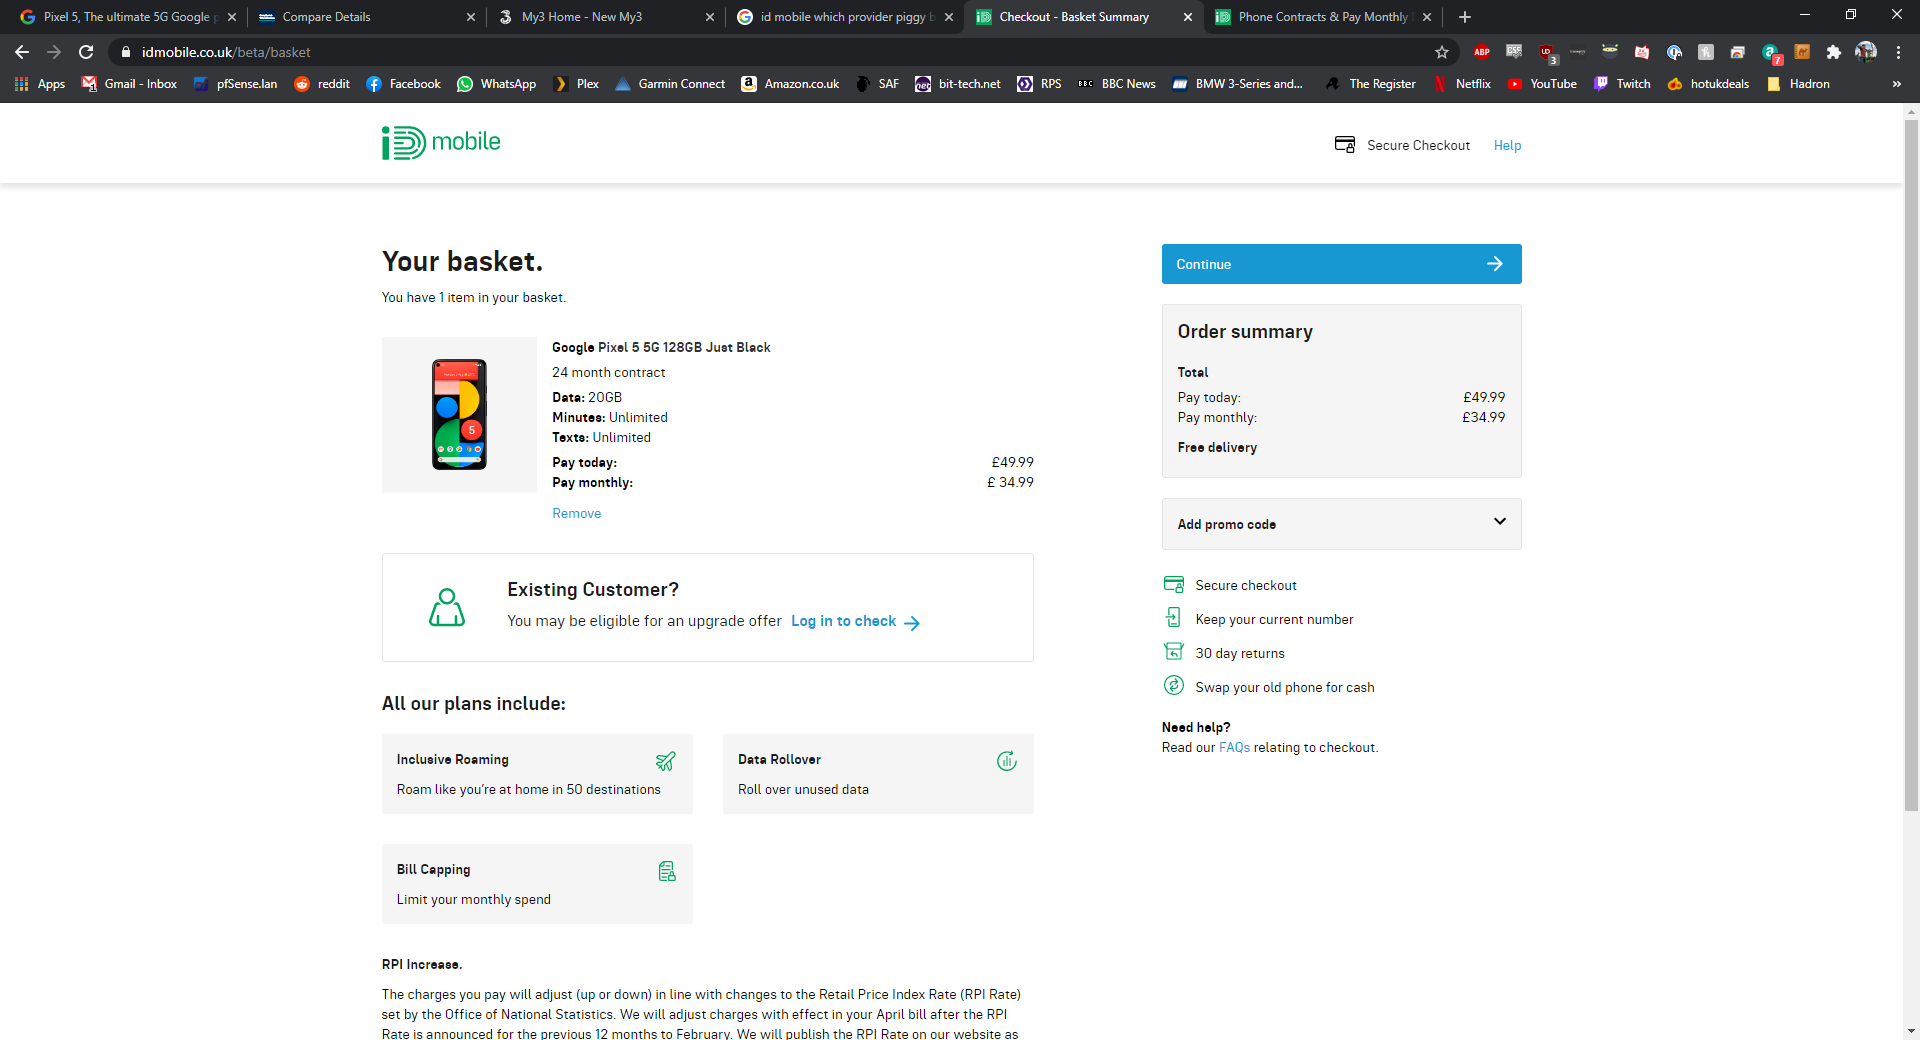Open the Facebook bookmark

[x=404, y=84]
